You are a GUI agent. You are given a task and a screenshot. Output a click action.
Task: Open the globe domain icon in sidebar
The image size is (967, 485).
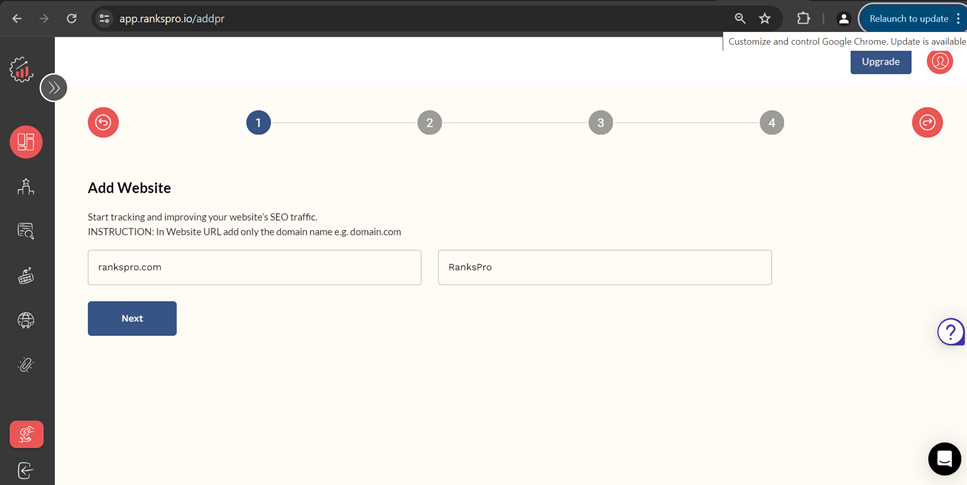[26, 320]
